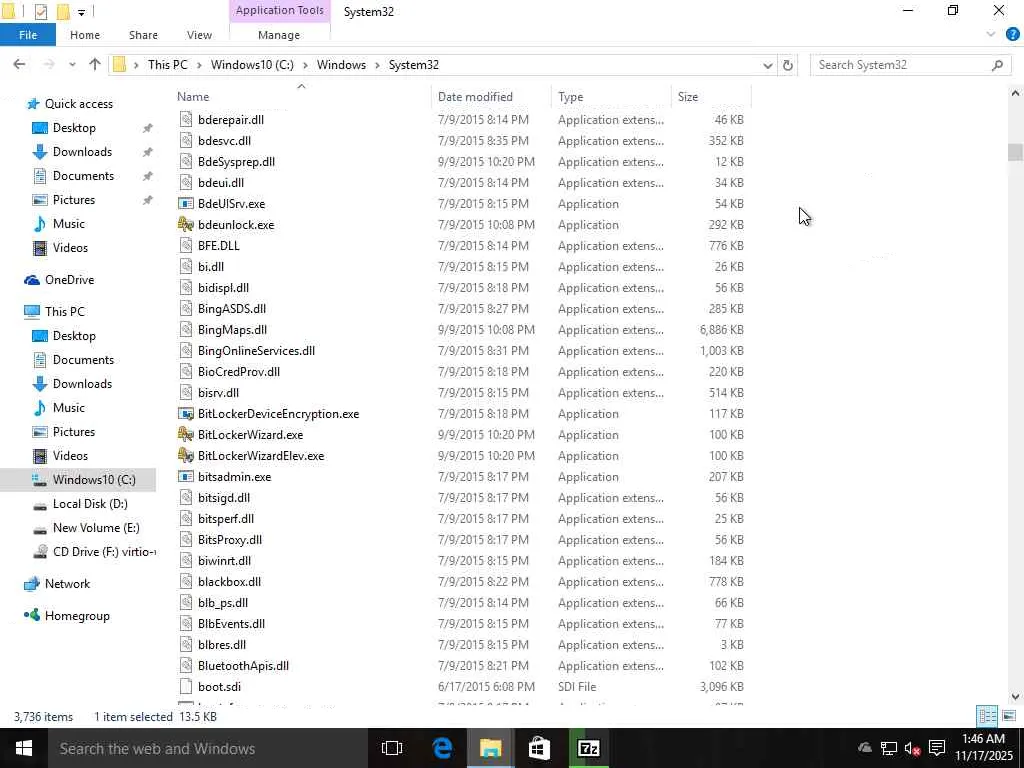This screenshot has width=1024, height=768.
Task: Select the BitLockerWizard.exe file icon
Action: [x=186, y=435]
